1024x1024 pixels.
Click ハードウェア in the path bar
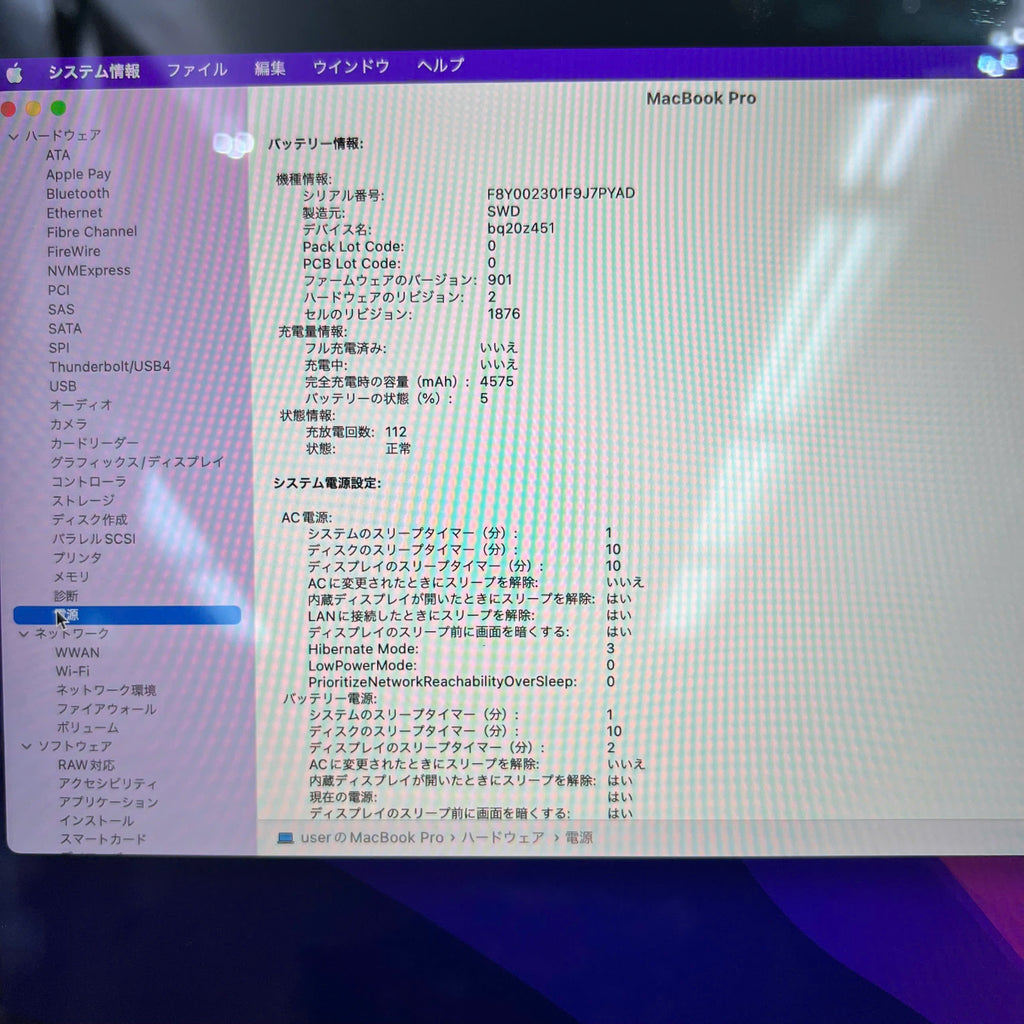pos(503,838)
